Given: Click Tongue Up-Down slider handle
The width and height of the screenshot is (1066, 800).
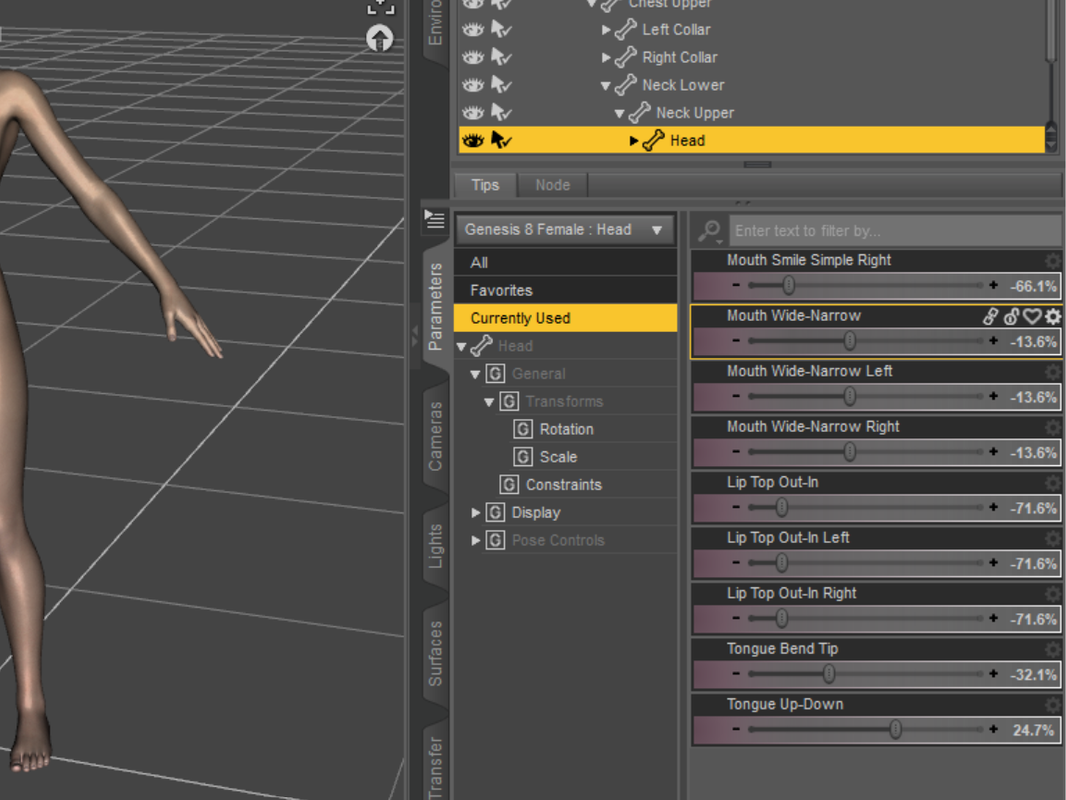Looking at the screenshot, I should pyautogui.click(x=895, y=730).
